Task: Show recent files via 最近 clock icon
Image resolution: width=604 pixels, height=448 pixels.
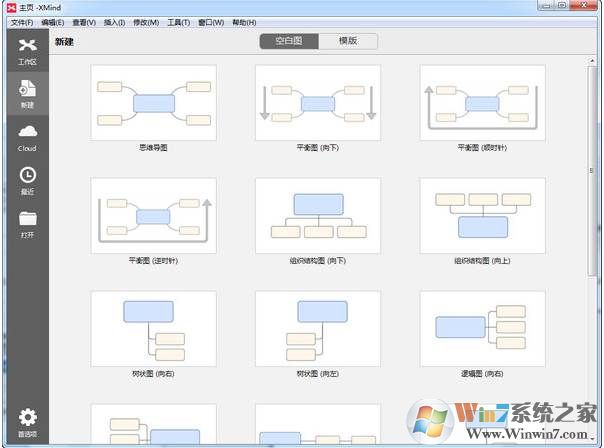Action: pyautogui.click(x=27, y=177)
